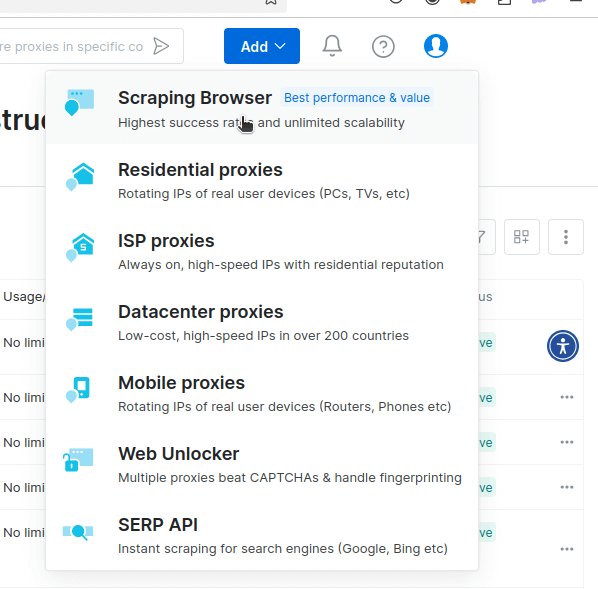Click the Scraping Browser icon
The height and width of the screenshot is (589, 598).
click(x=79, y=102)
